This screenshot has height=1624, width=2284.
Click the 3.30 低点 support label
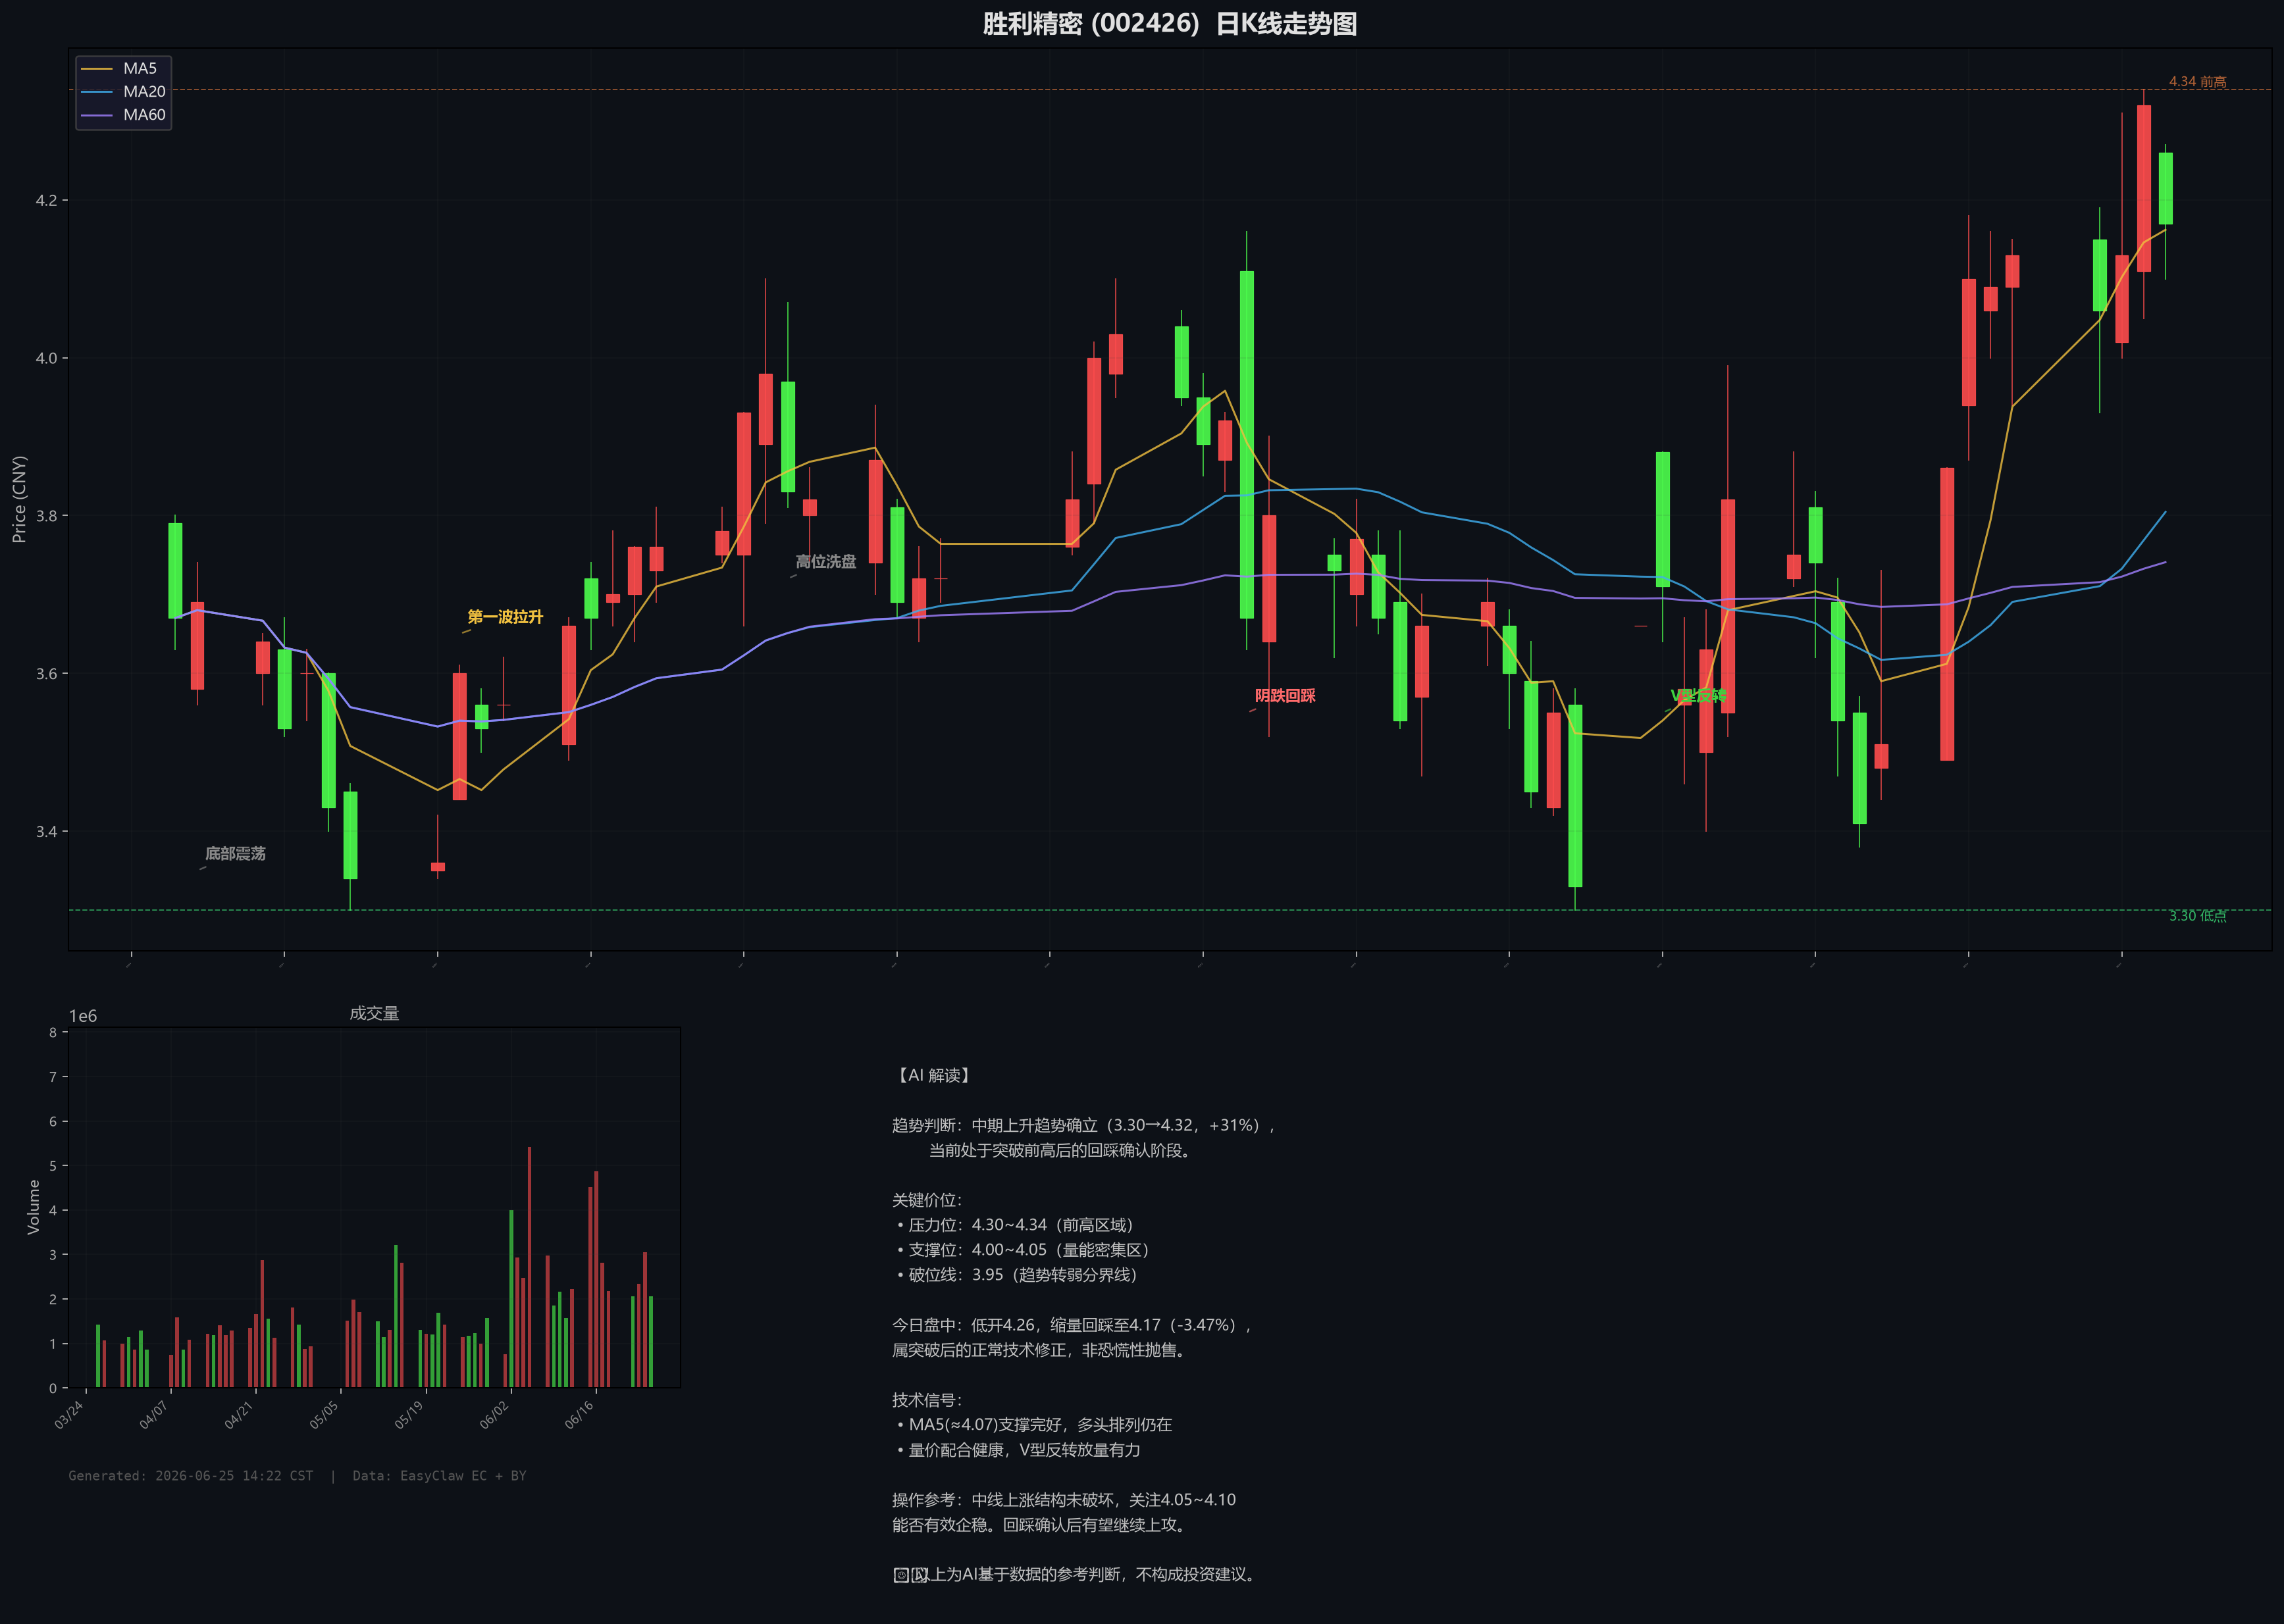point(2197,916)
